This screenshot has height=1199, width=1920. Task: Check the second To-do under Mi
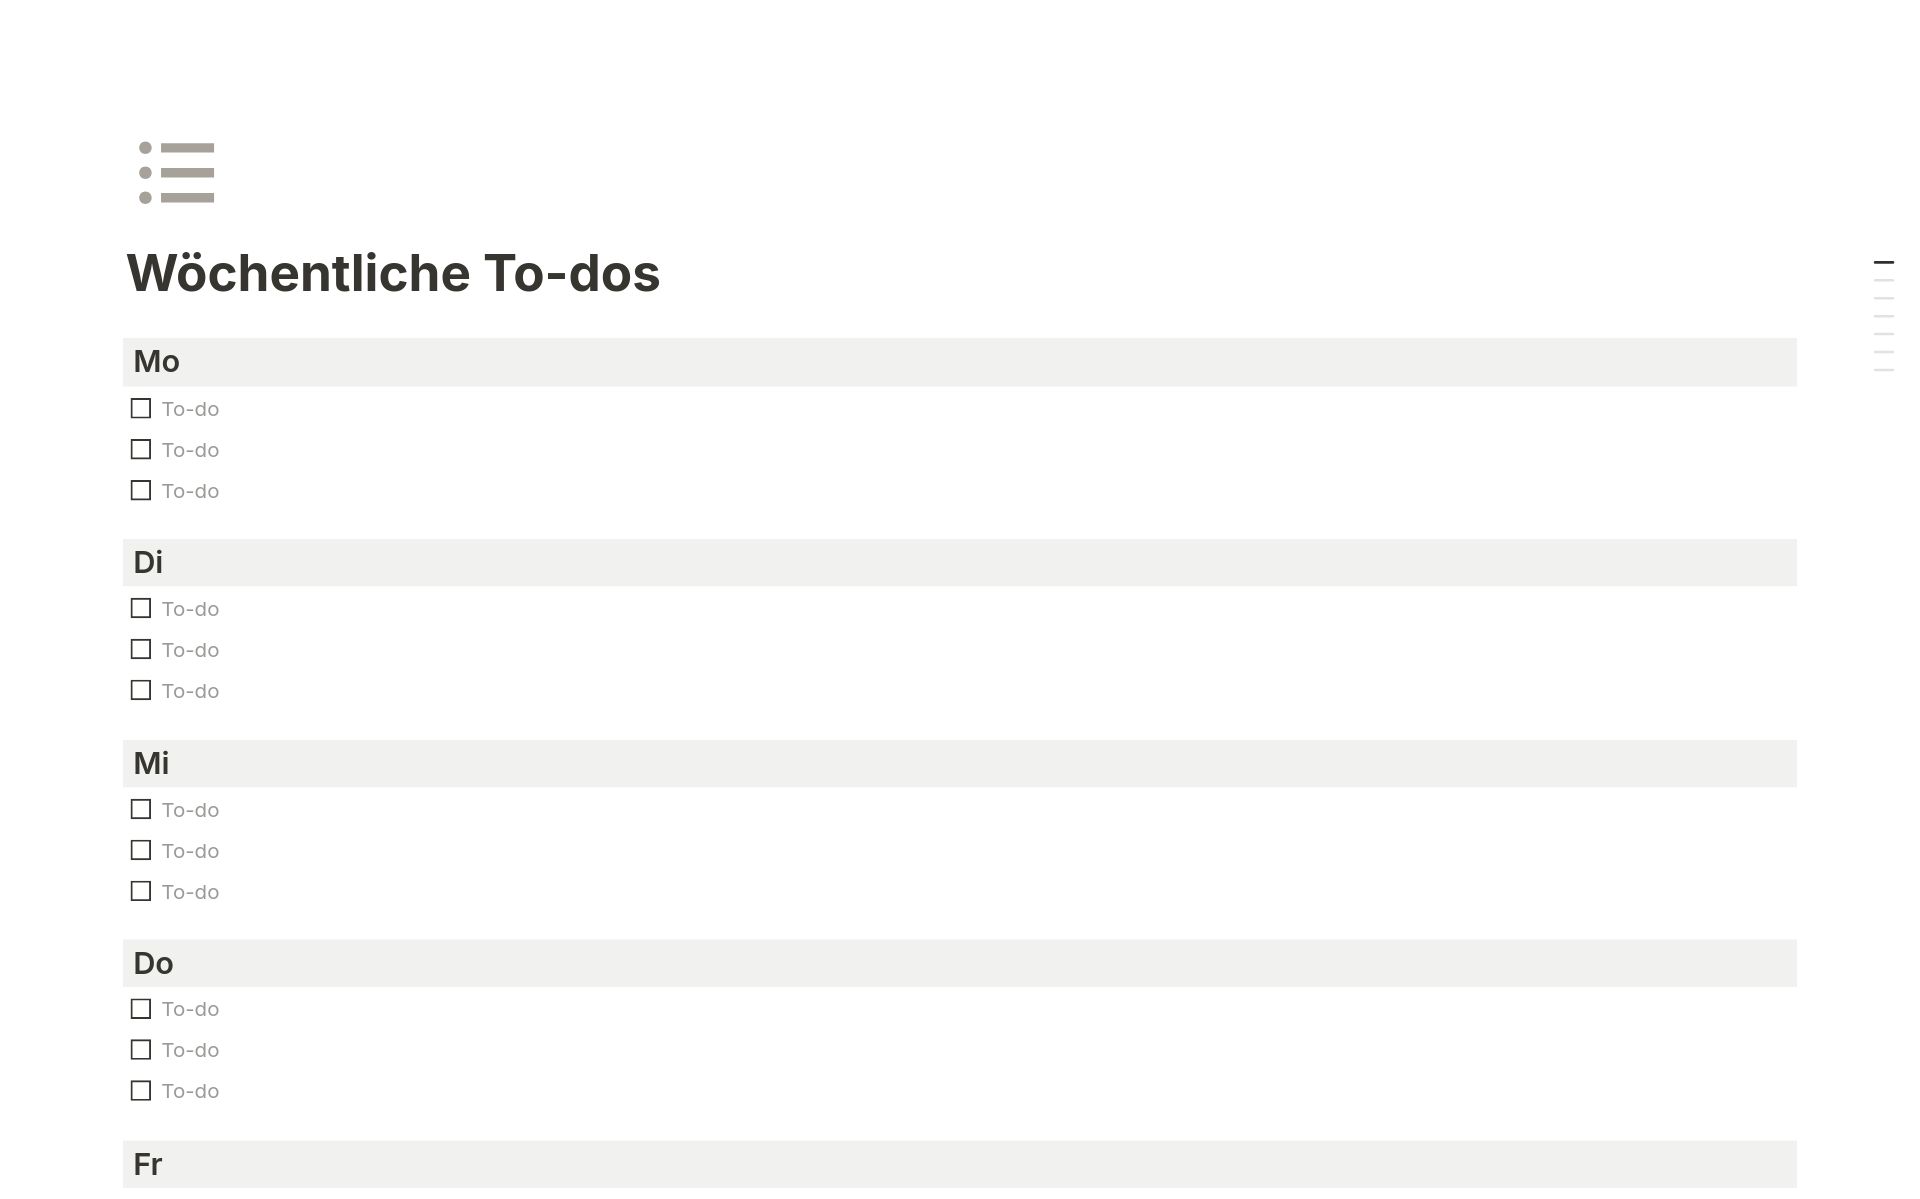(x=140, y=850)
